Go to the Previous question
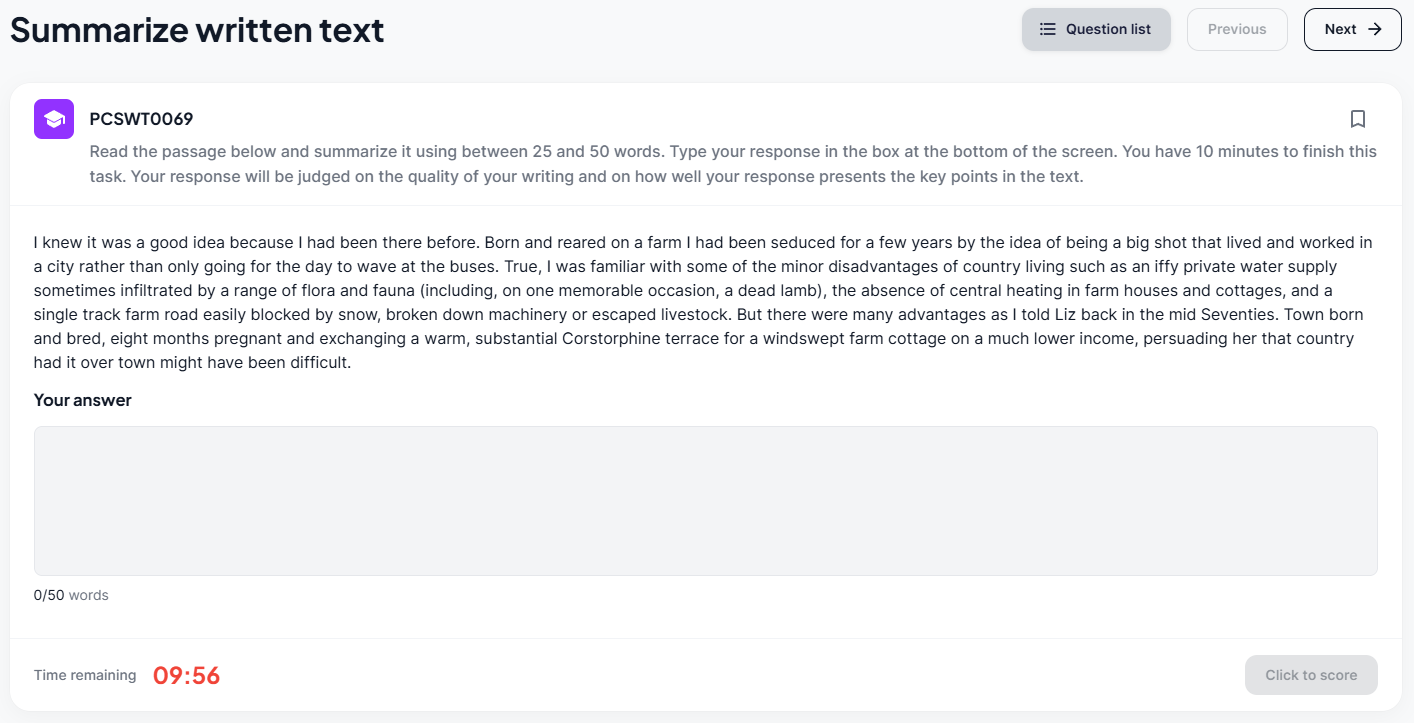Image resolution: width=1414 pixels, height=723 pixels. pyautogui.click(x=1237, y=29)
